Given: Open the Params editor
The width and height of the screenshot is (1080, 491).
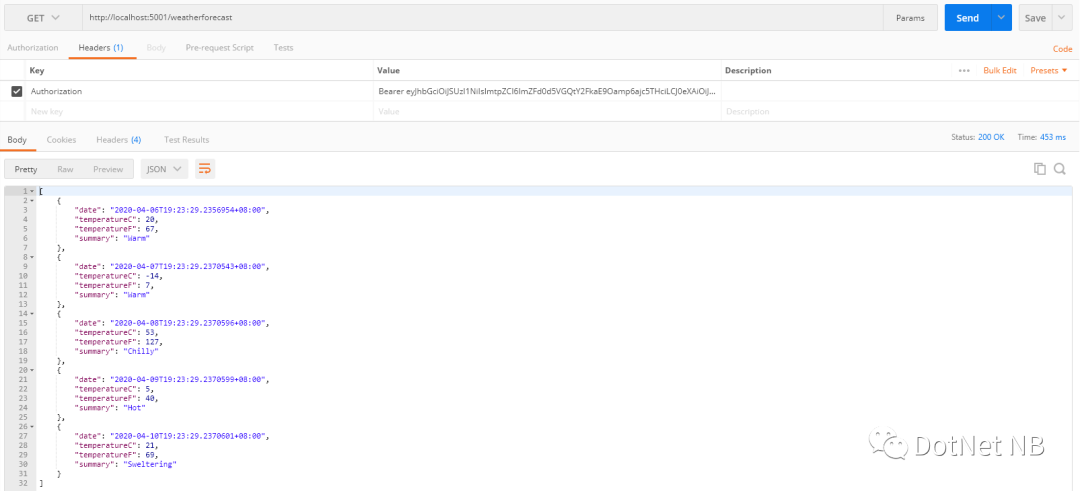Looking at the screenshot, I should (911, 18).
